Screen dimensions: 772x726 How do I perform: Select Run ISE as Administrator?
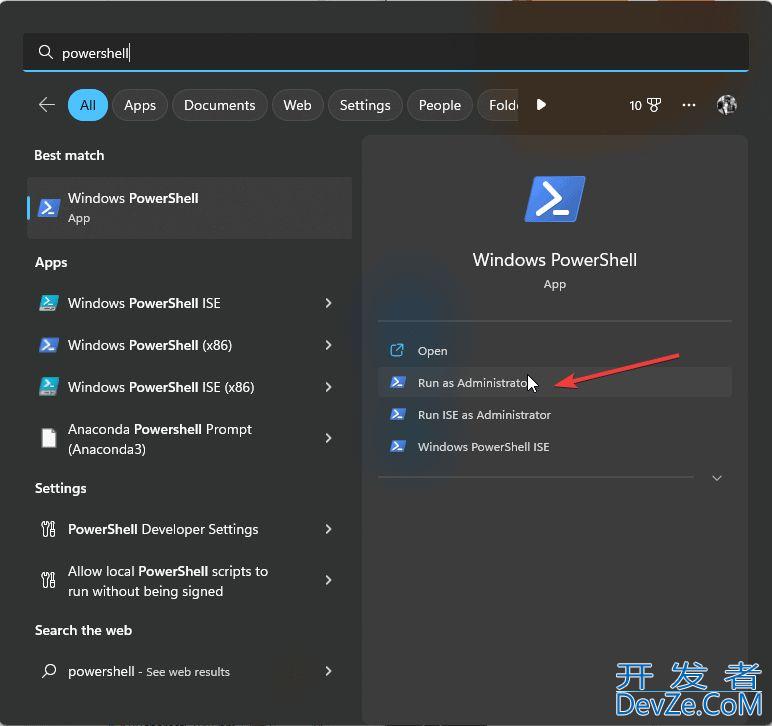484,415
